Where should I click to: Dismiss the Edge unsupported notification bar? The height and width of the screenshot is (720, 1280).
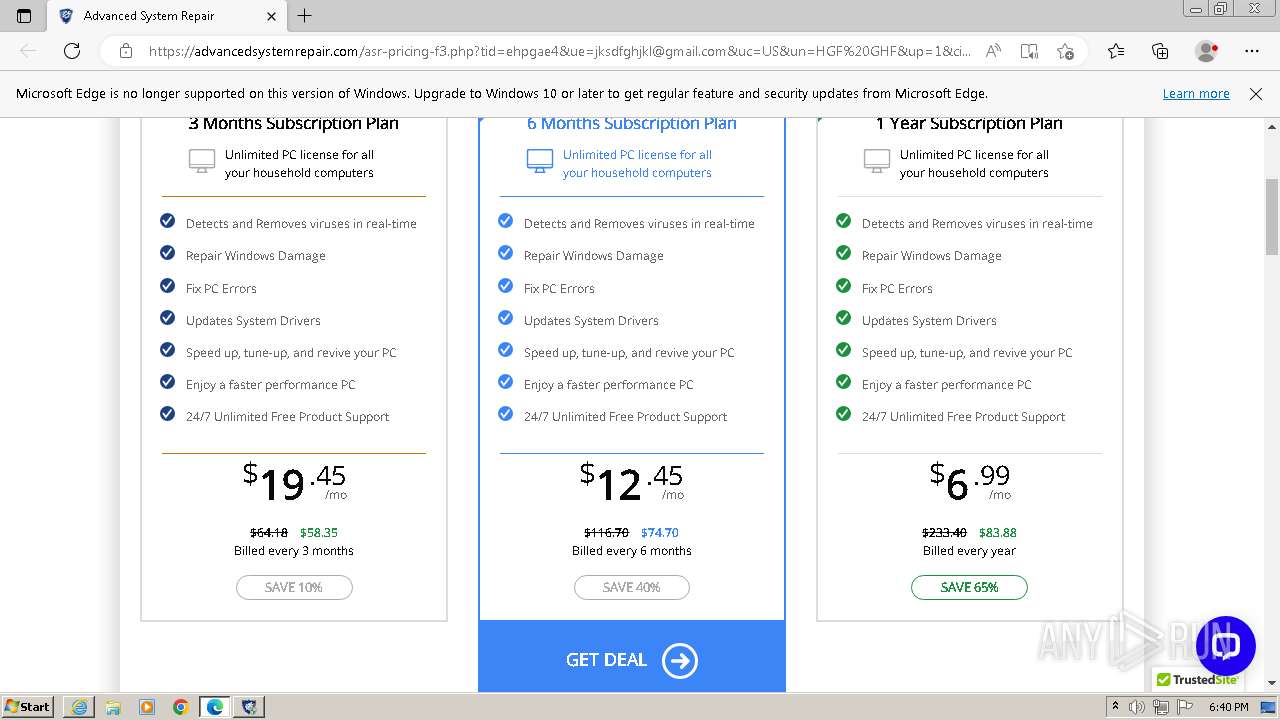pos(1256,94)
